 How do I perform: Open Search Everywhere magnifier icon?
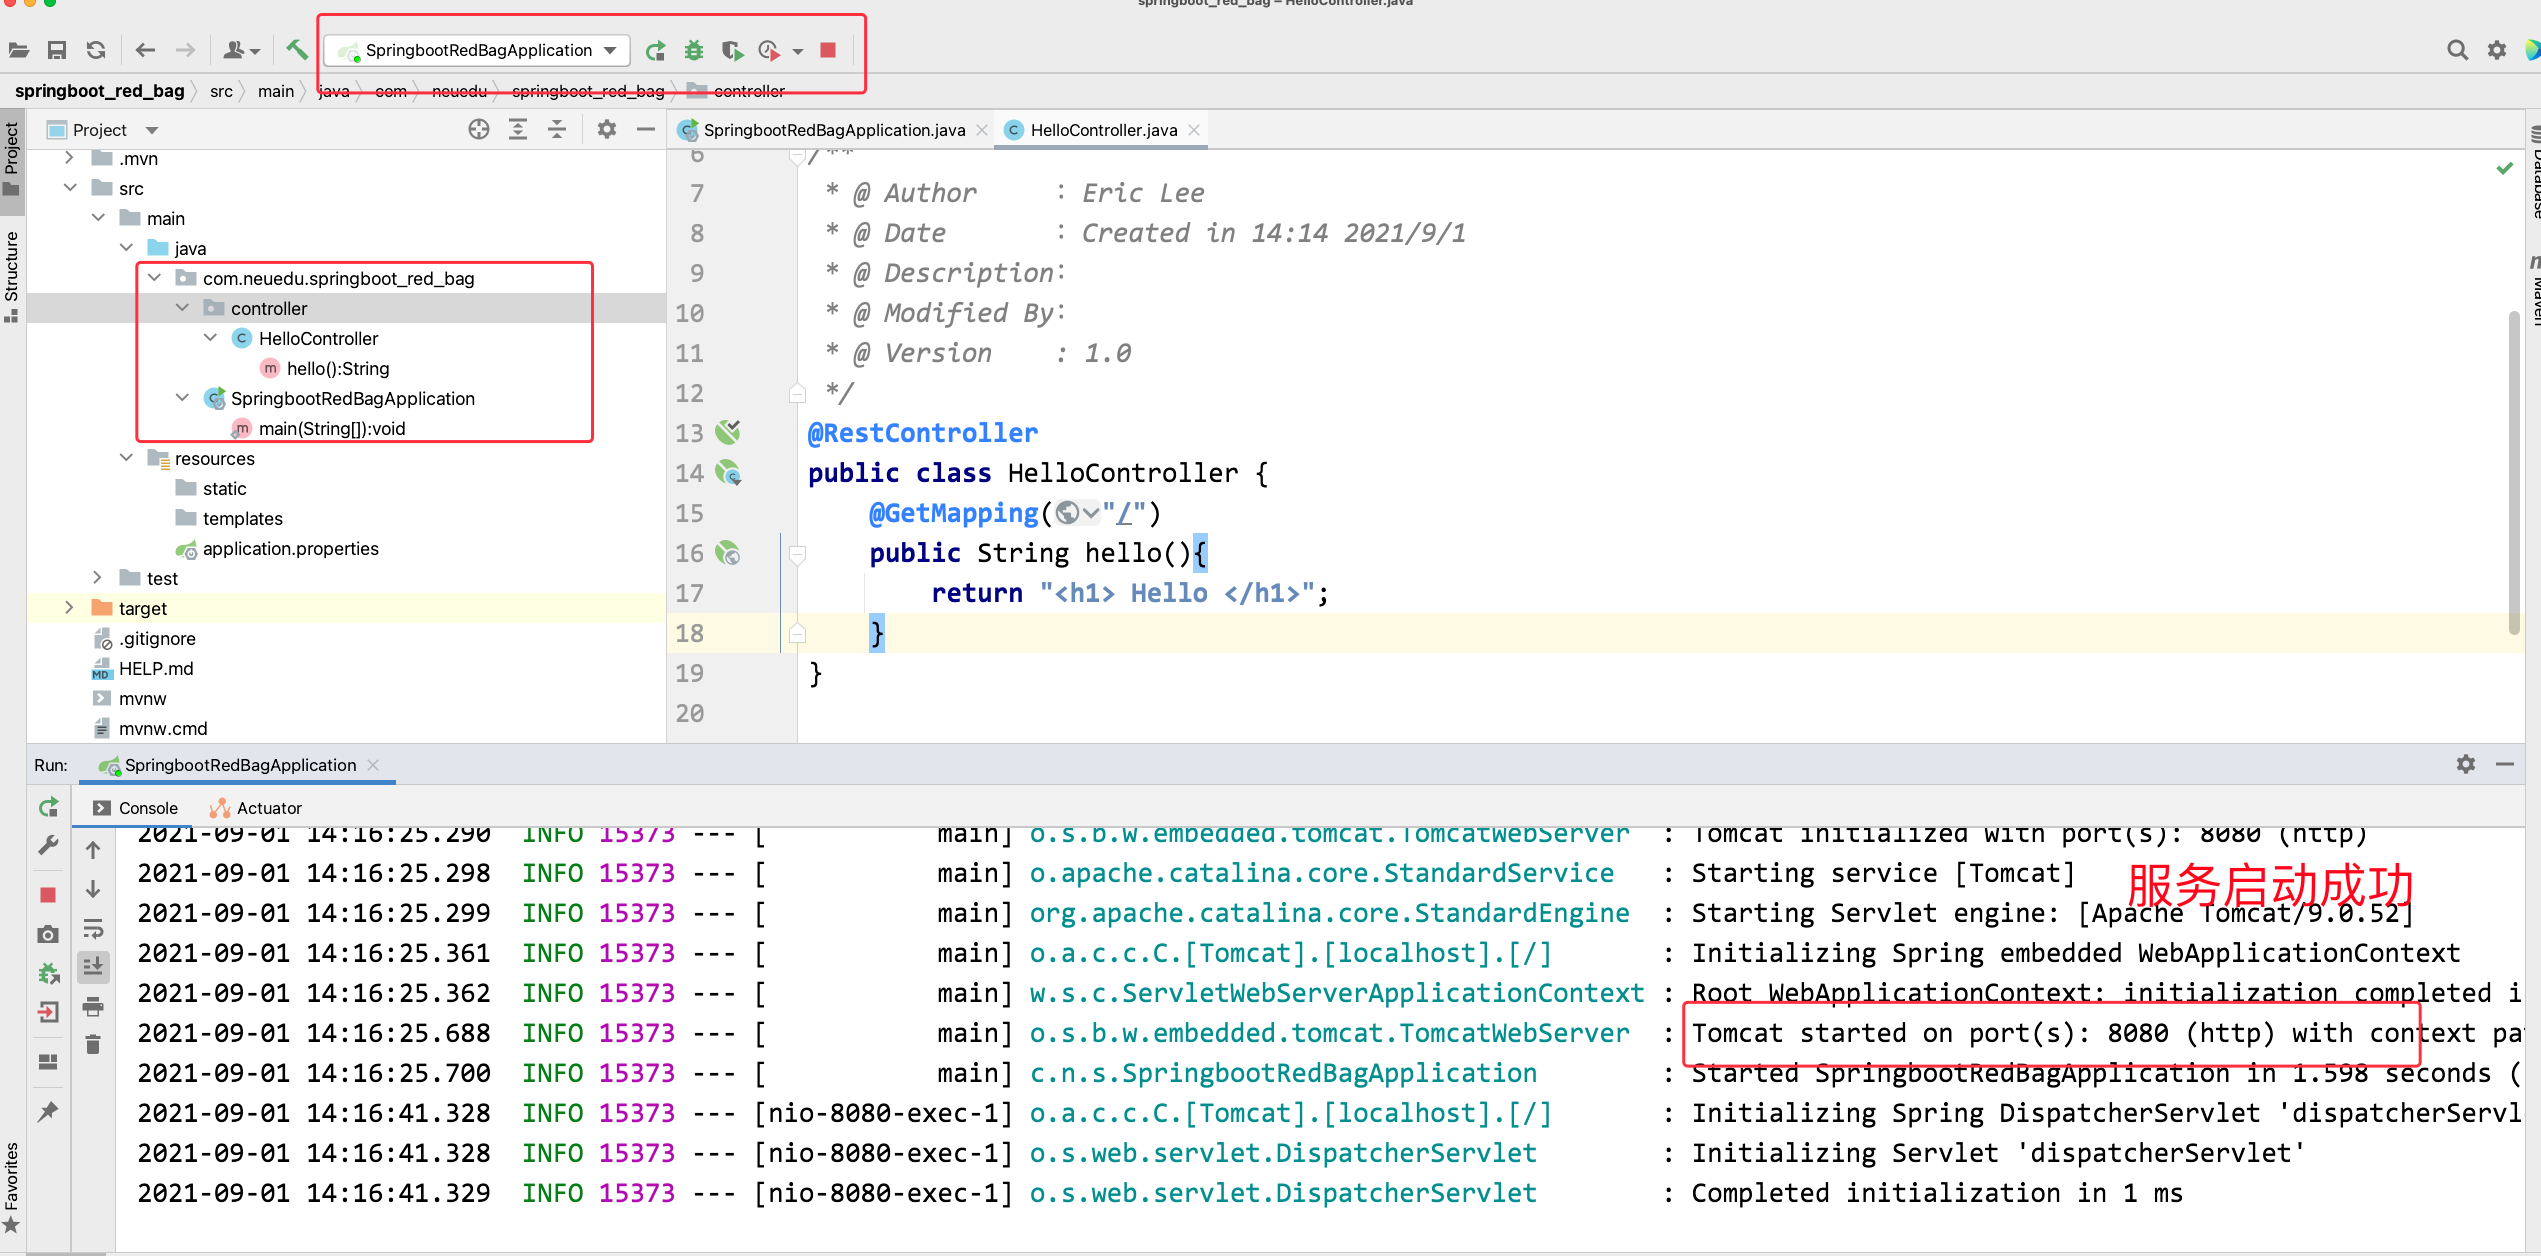2457,50
